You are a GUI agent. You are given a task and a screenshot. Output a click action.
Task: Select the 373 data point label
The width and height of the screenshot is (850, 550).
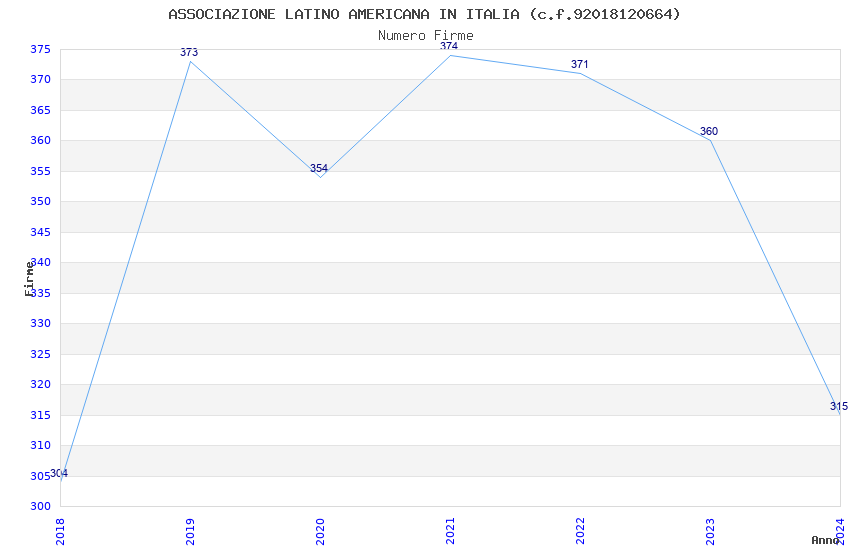pyautogui.click(x=189, y=53)
